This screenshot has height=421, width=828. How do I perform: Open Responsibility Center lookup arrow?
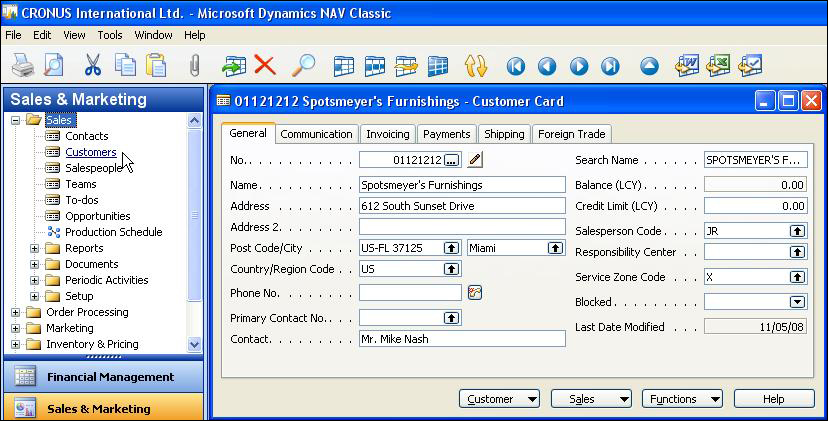797,252
